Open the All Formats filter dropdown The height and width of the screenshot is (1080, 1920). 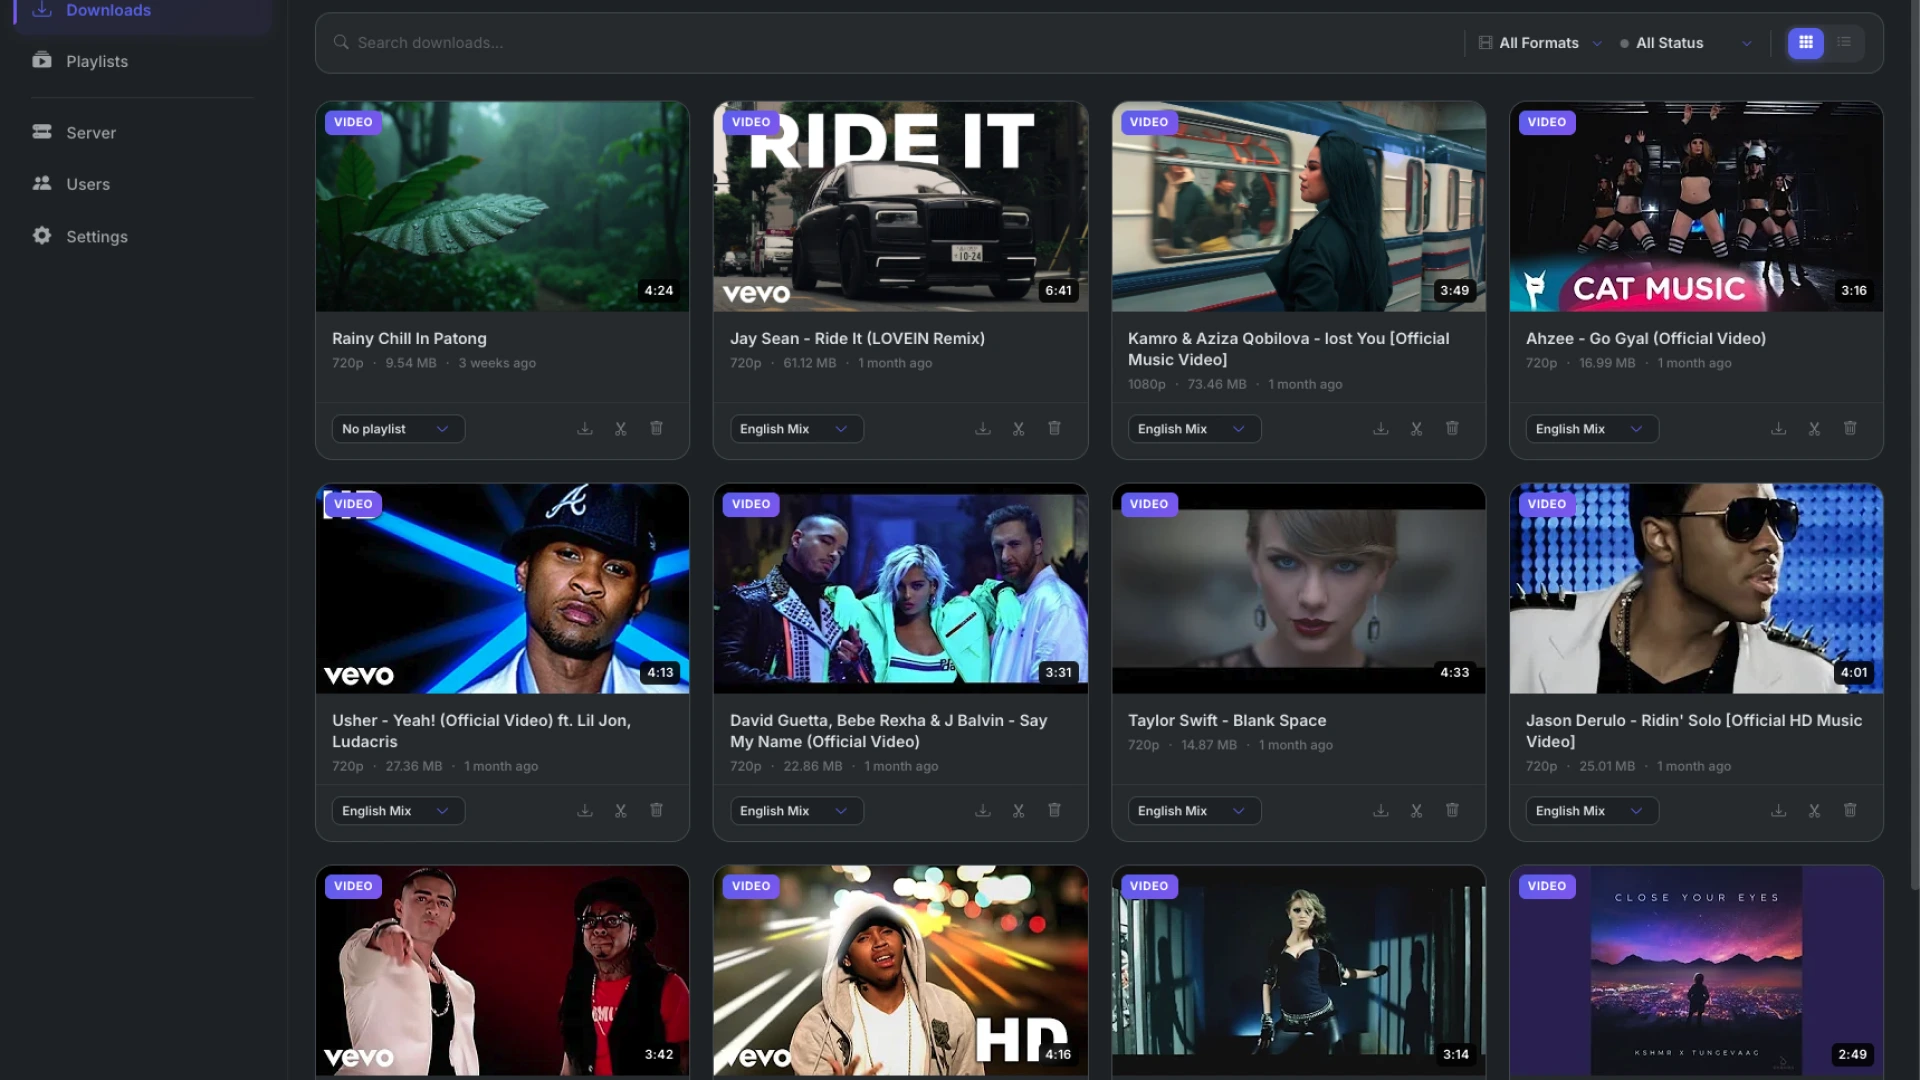(x=1540, y=43)
